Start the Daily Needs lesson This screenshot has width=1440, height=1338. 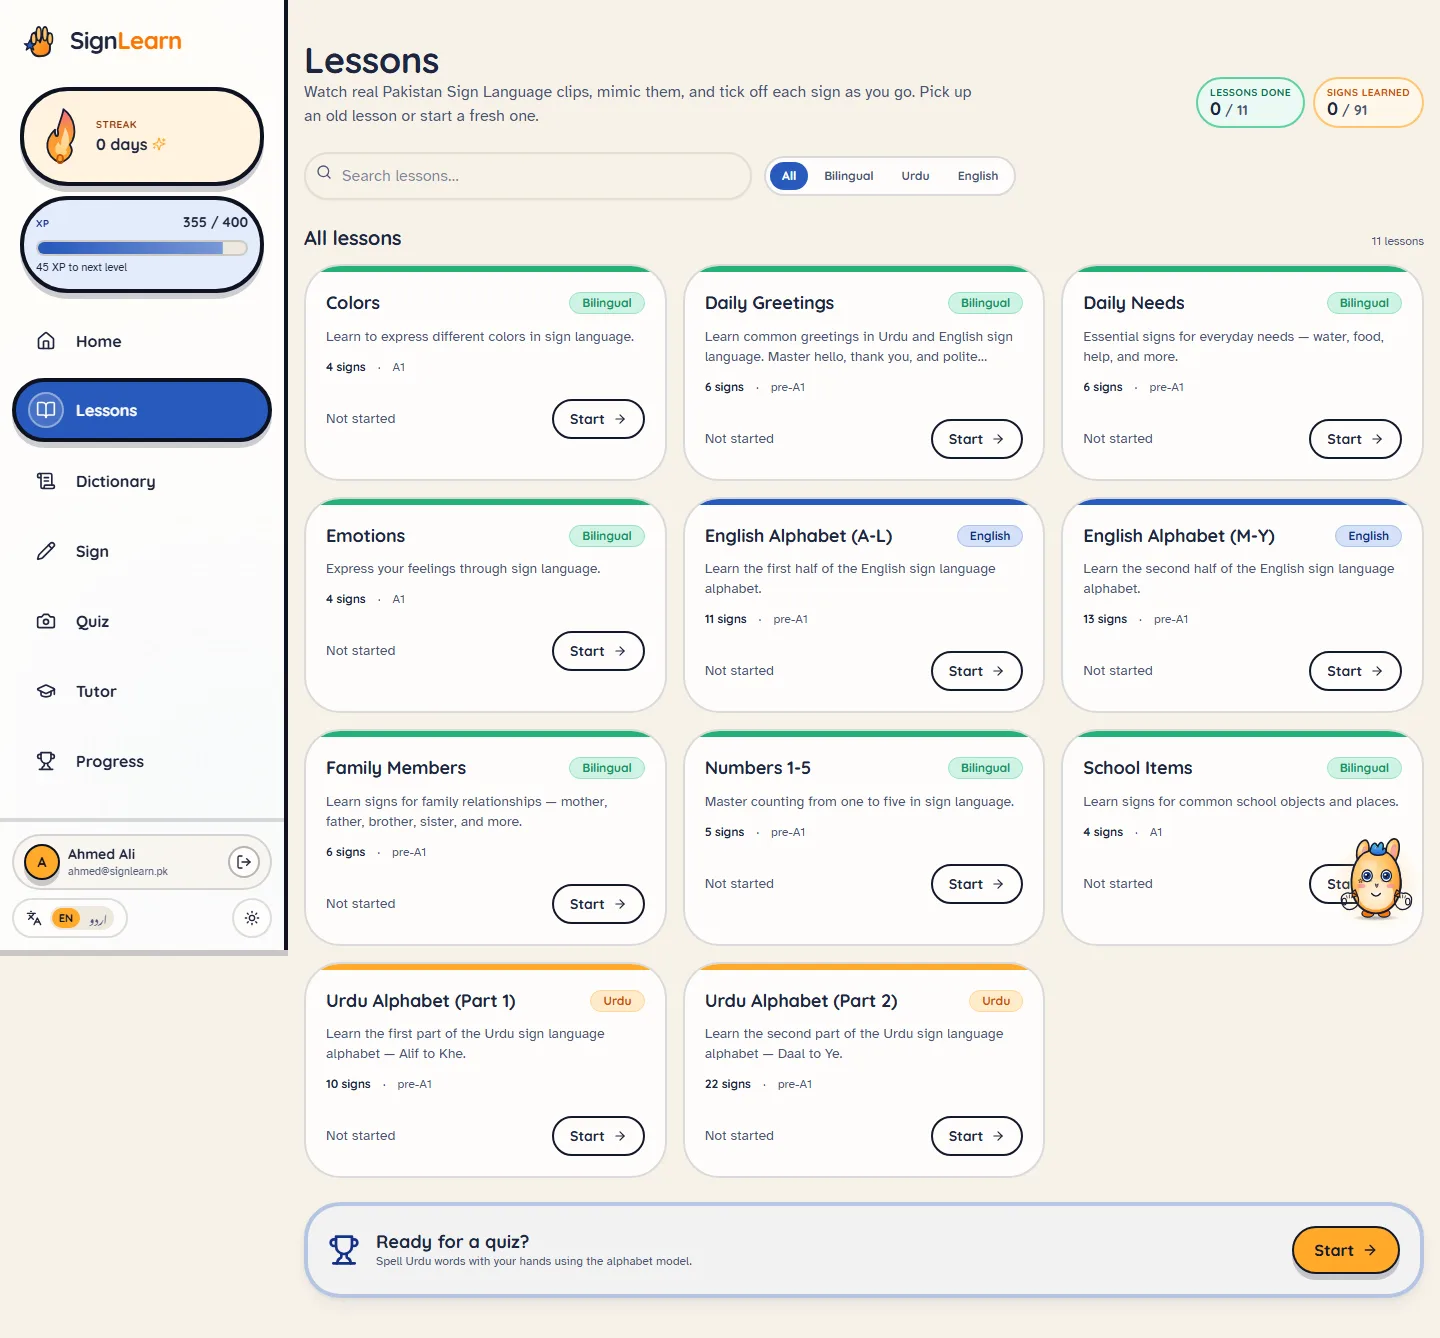point(1355,439)
